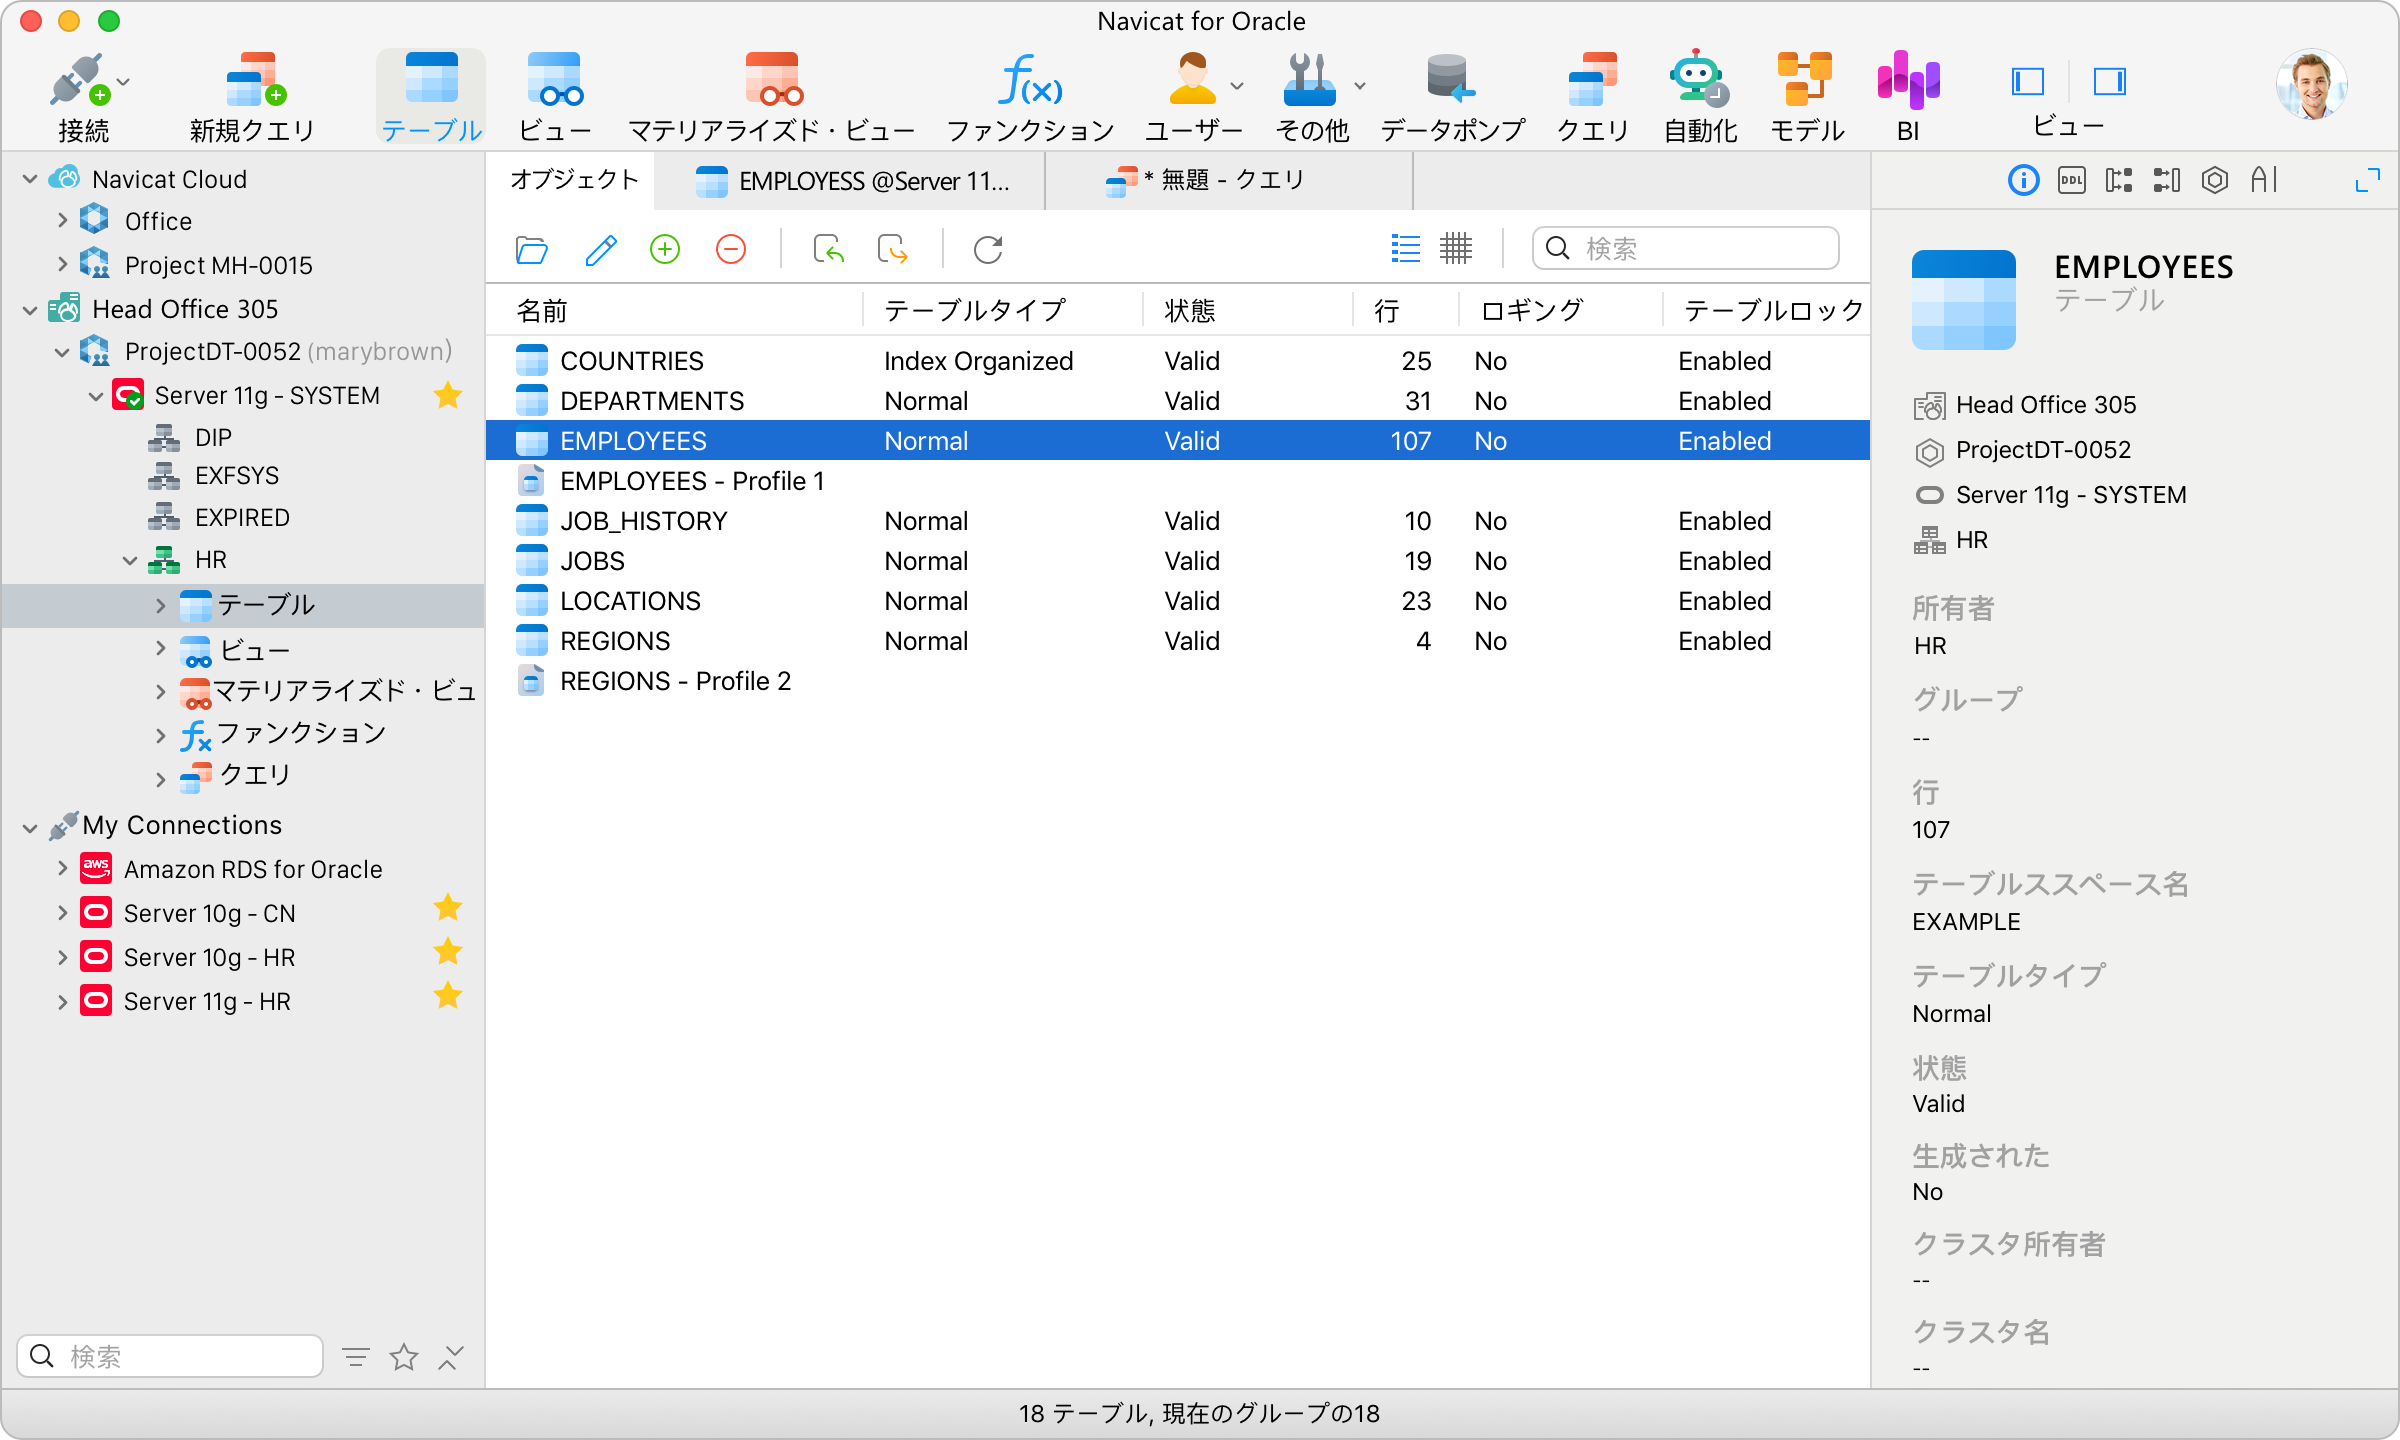Image resolution: width=2400 pixels, height=1440 pixels.
Task: Open the Function (ファンクション) f(x) icon
Action: tap(1030, 80)
